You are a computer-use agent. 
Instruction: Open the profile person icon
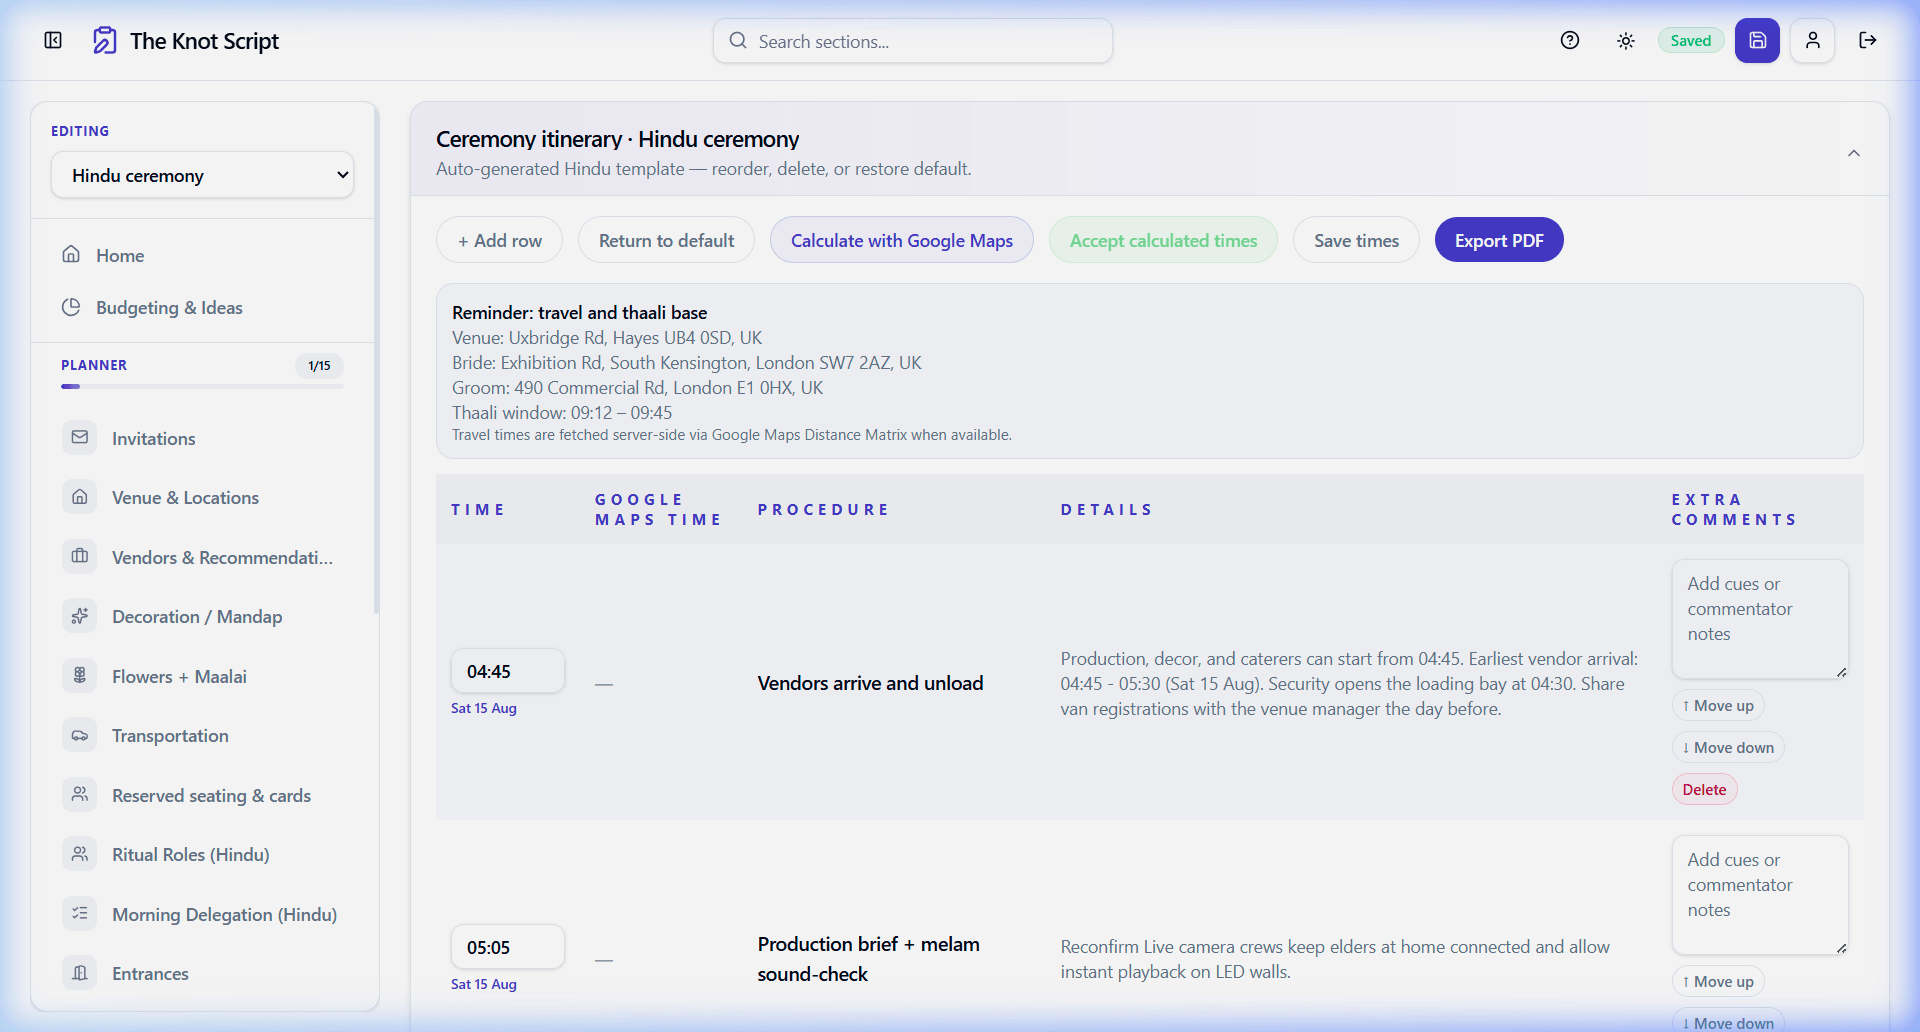[x=1813, y=40]
